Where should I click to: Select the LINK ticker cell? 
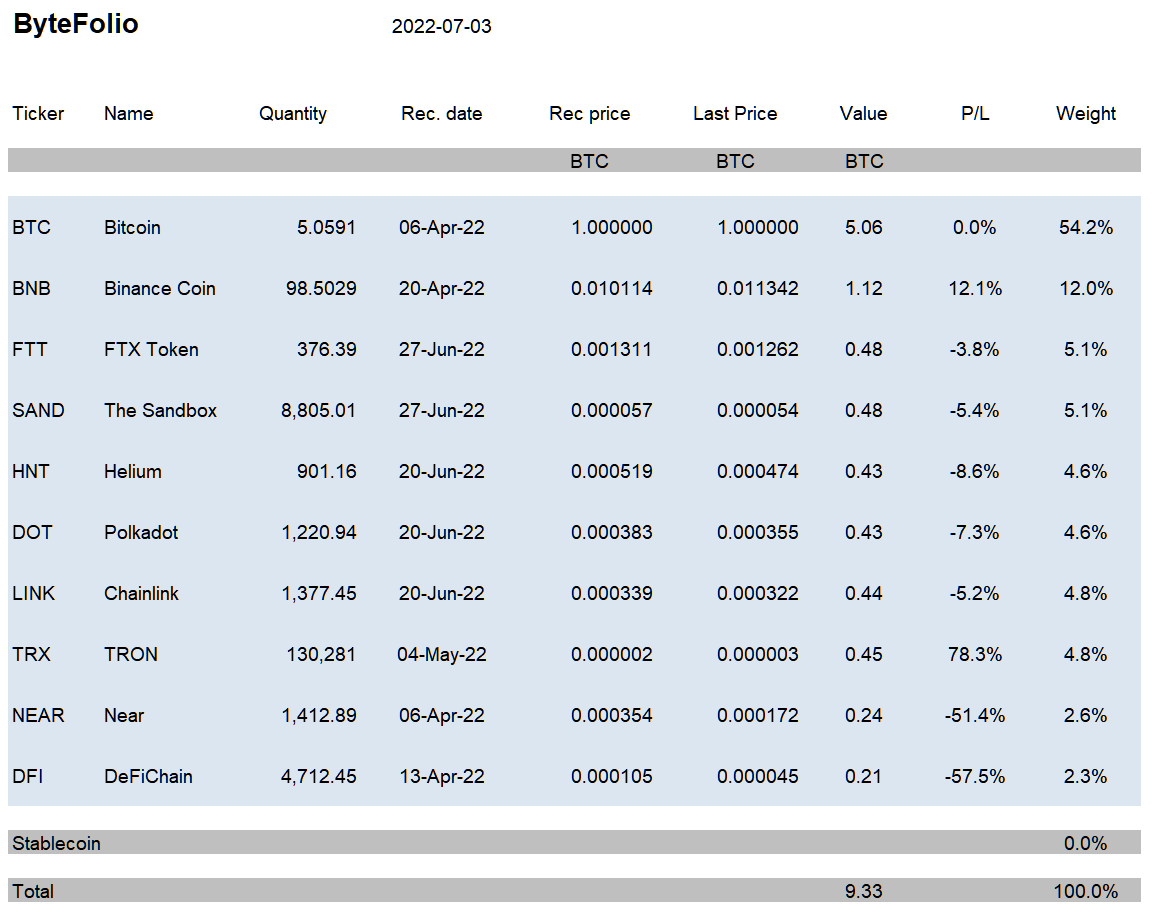tap(33, 593)
